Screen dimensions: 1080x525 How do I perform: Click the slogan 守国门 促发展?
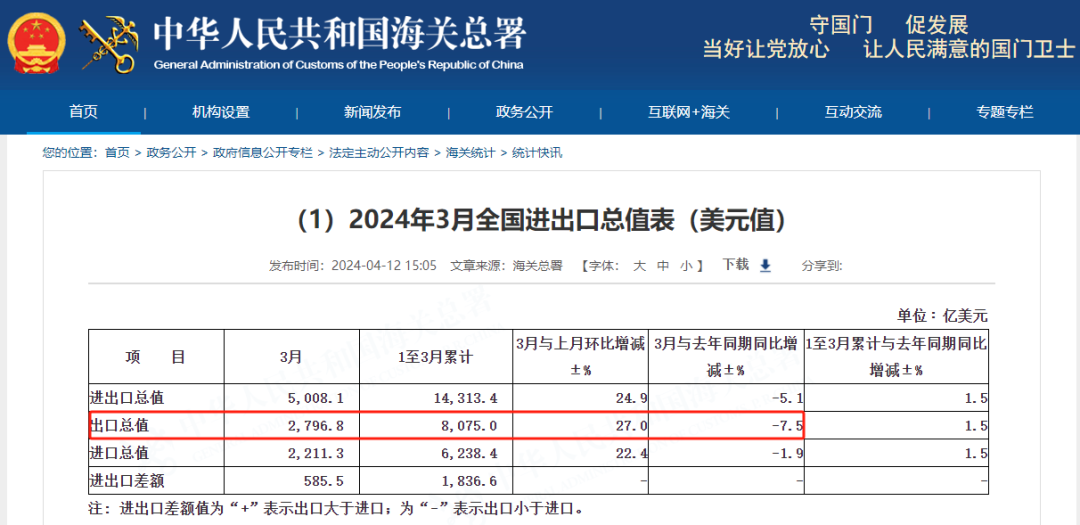889,25
